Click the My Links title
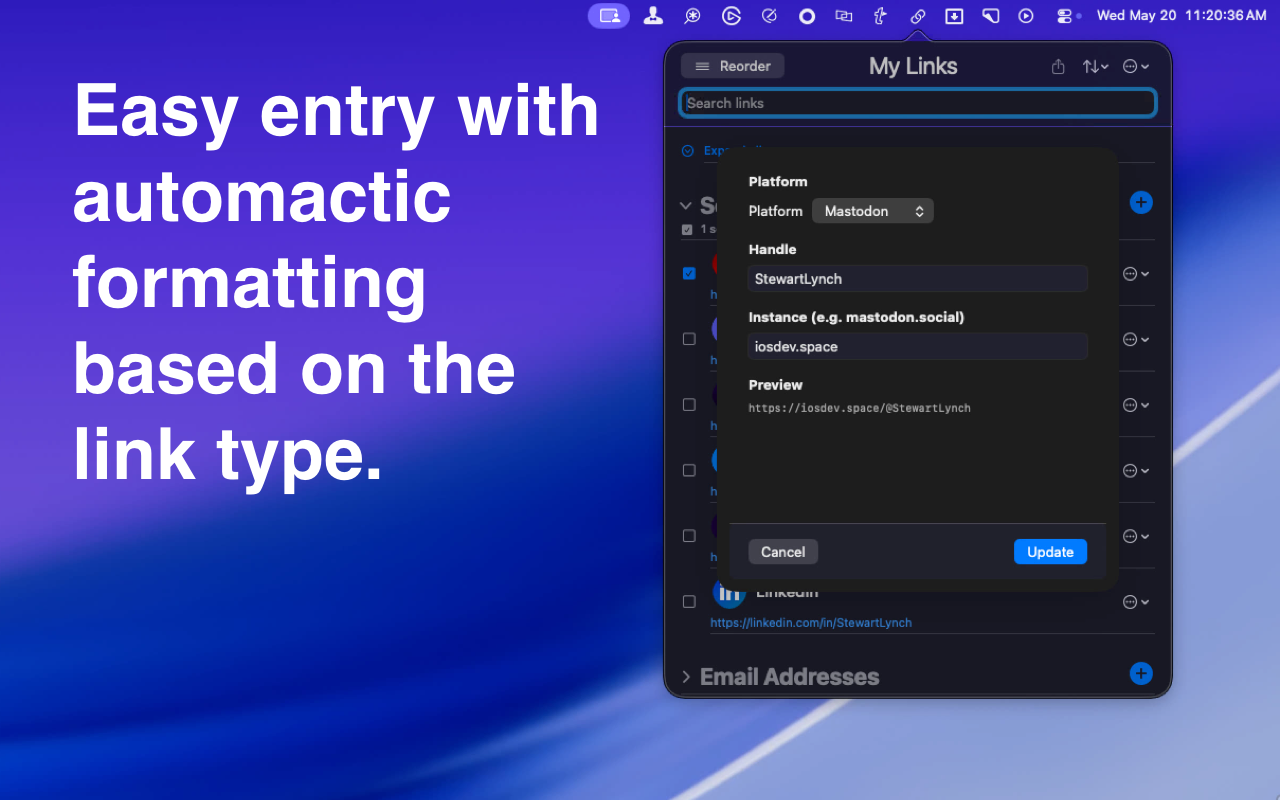Image resolution: width=1280 pixels, height=800 pixels. (913, 67)
